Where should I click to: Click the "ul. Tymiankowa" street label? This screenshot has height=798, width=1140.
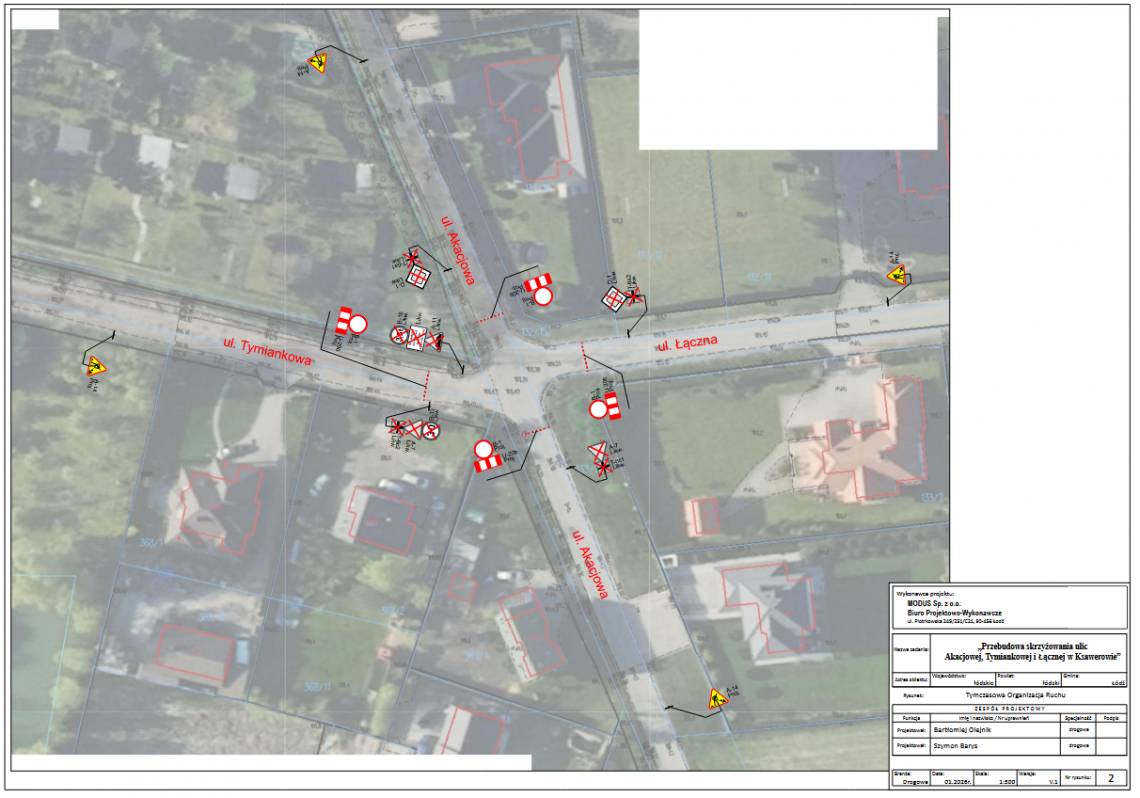(x=268, y=351)
